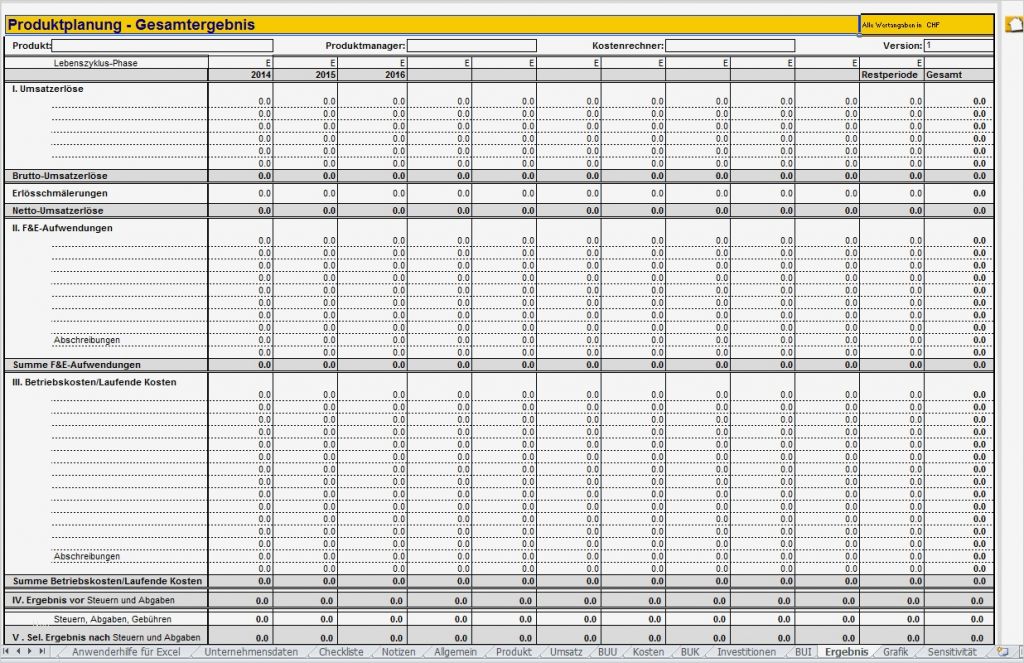Open the Investitionen sheet tab
This screenshot has width=1024, height=663.
746,652
